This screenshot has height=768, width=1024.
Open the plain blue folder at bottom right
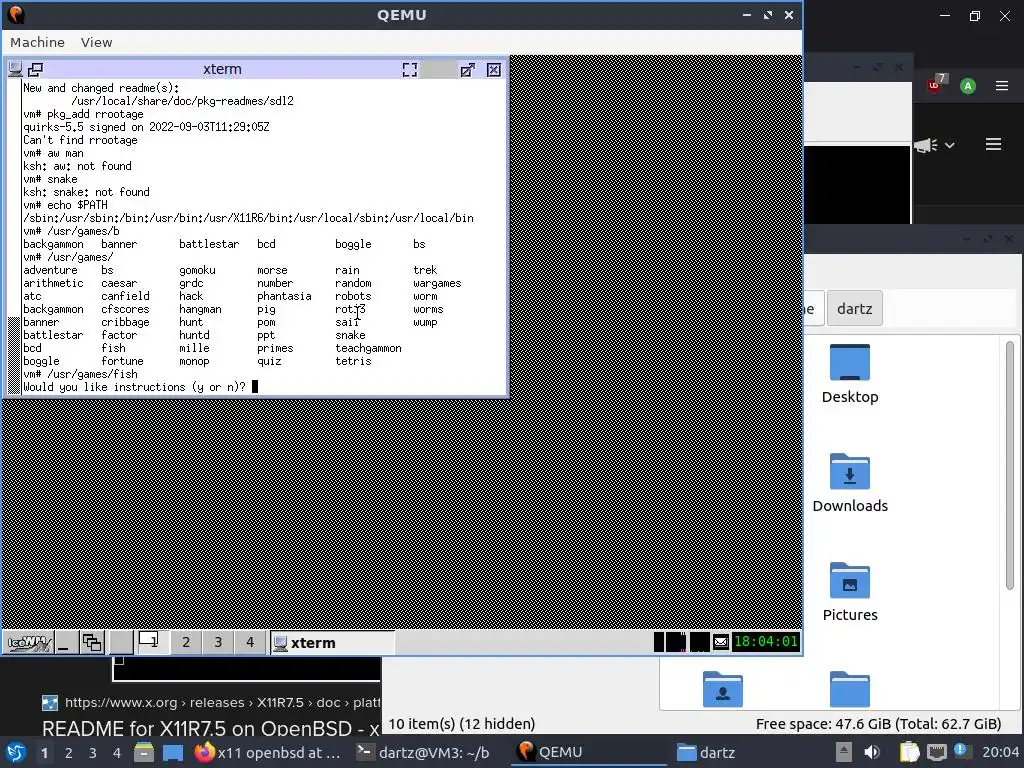[850, 689]
